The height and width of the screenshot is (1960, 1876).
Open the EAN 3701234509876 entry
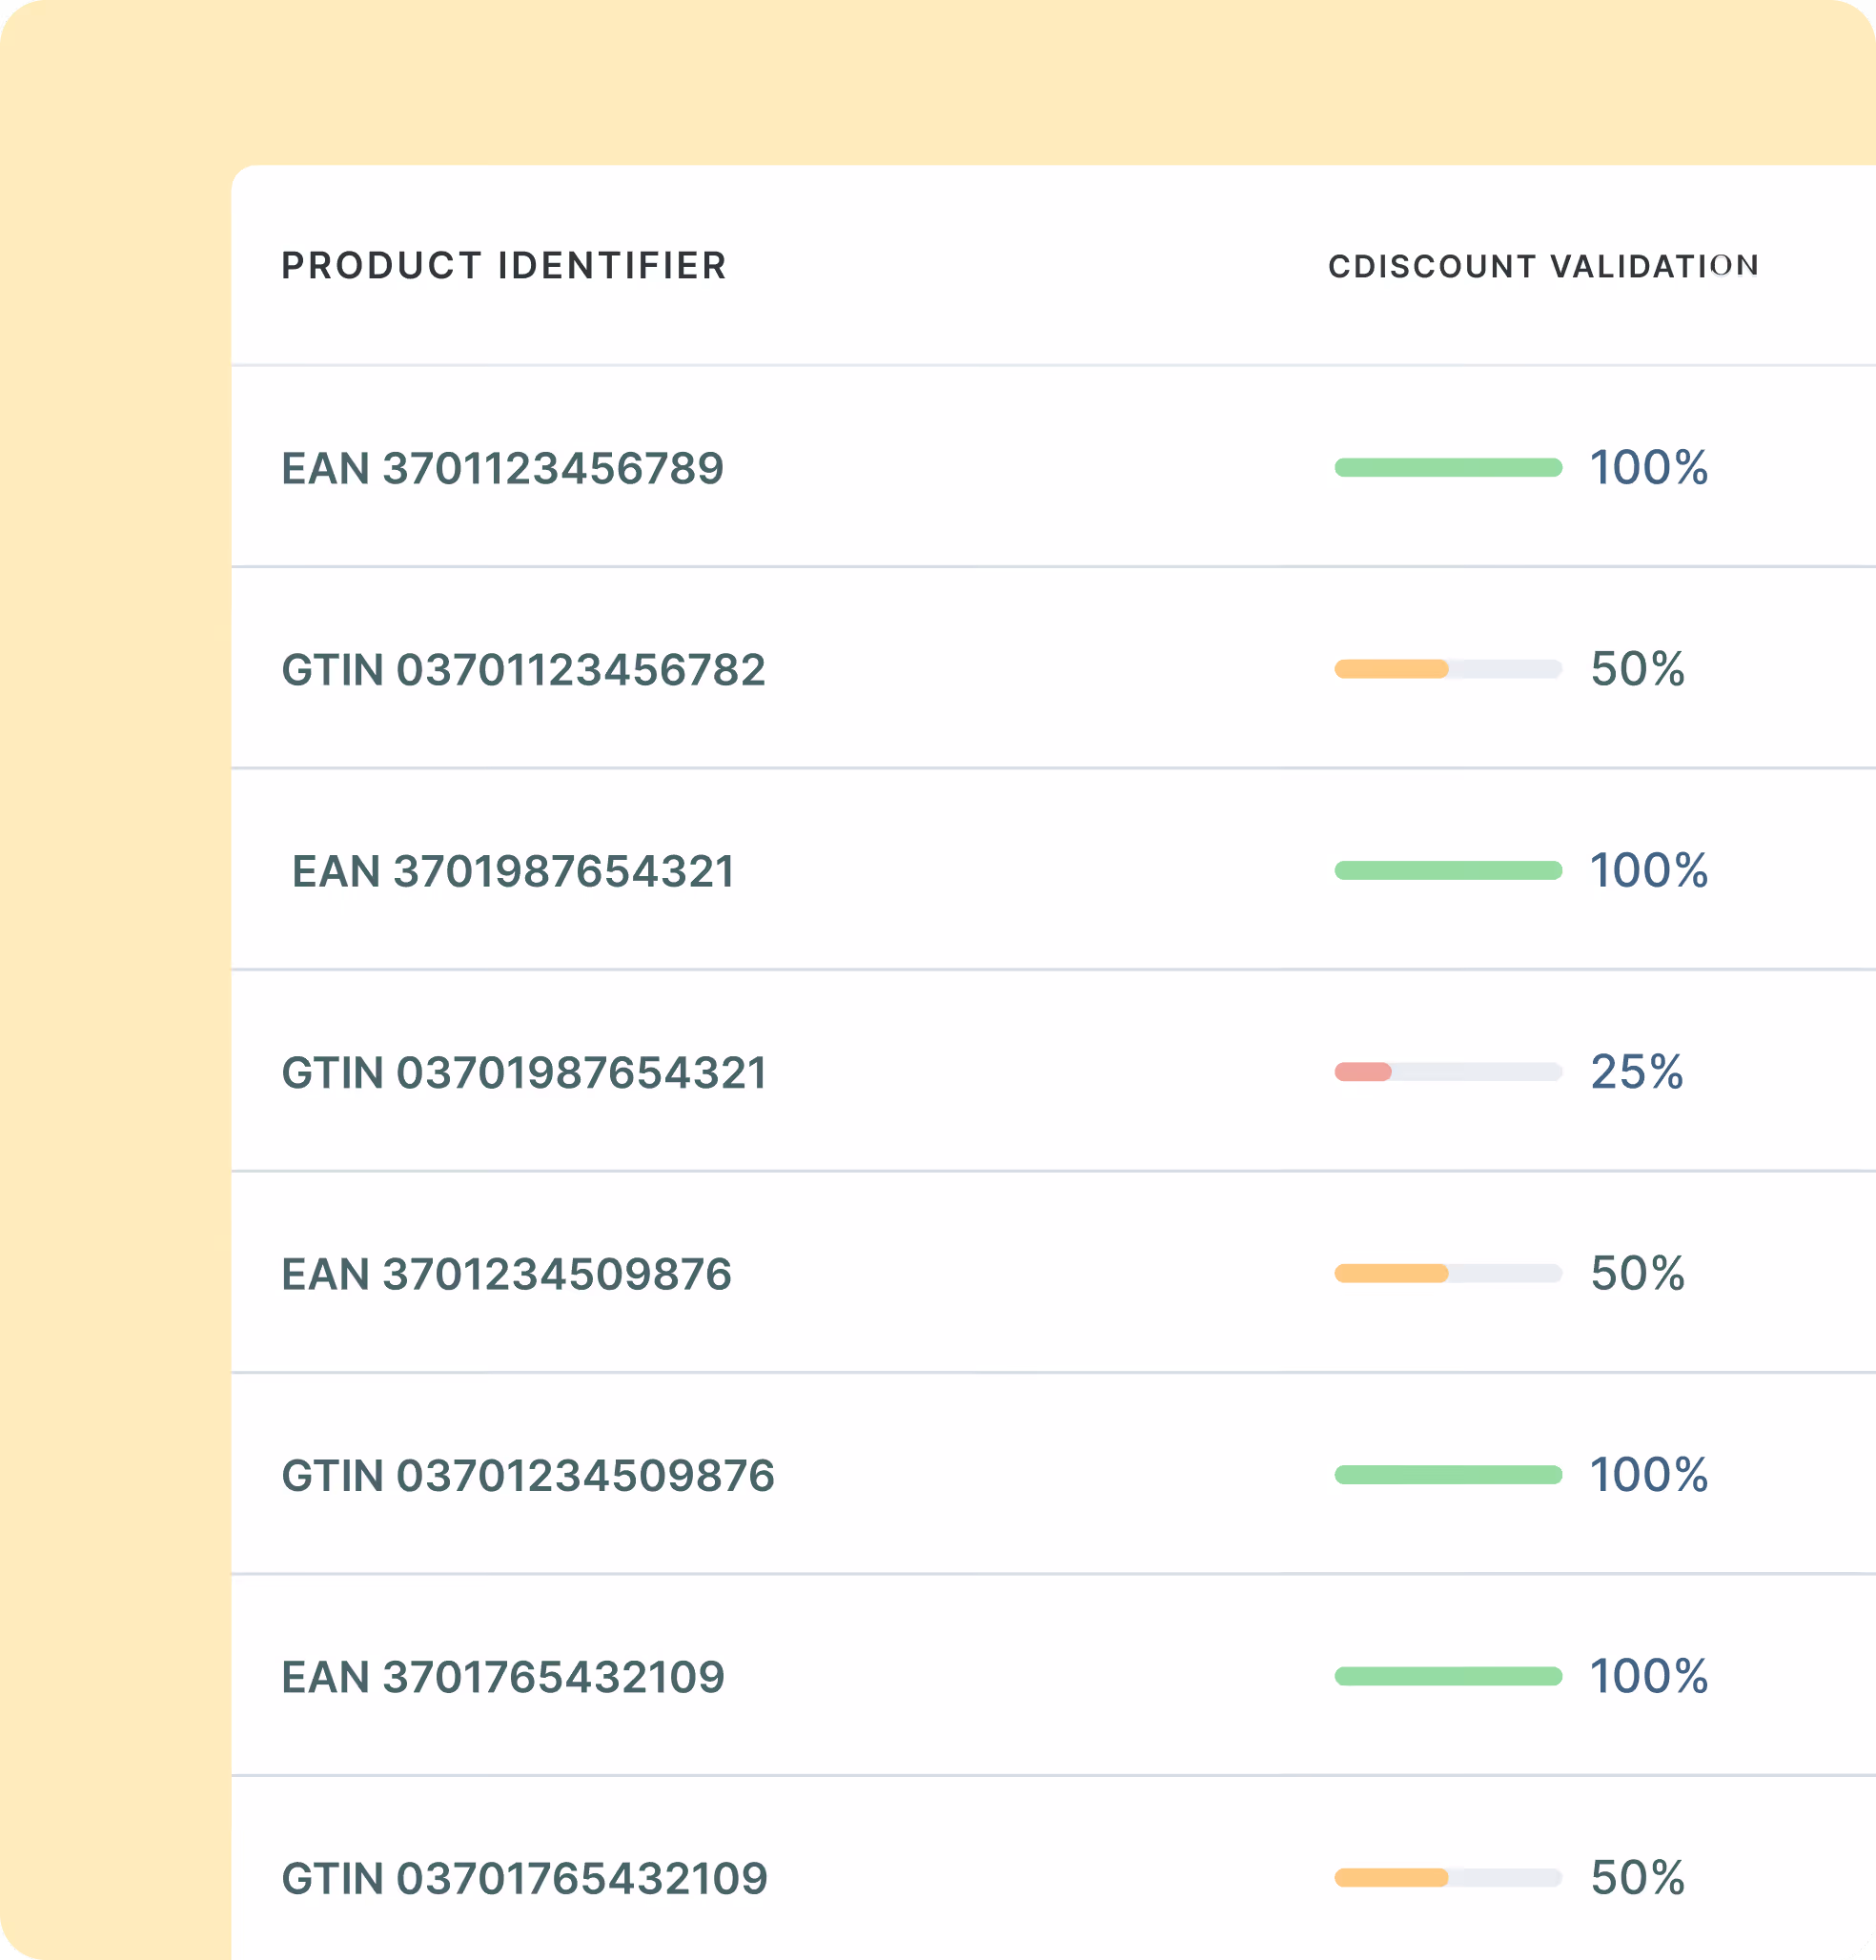click(x=506, y=1274)
